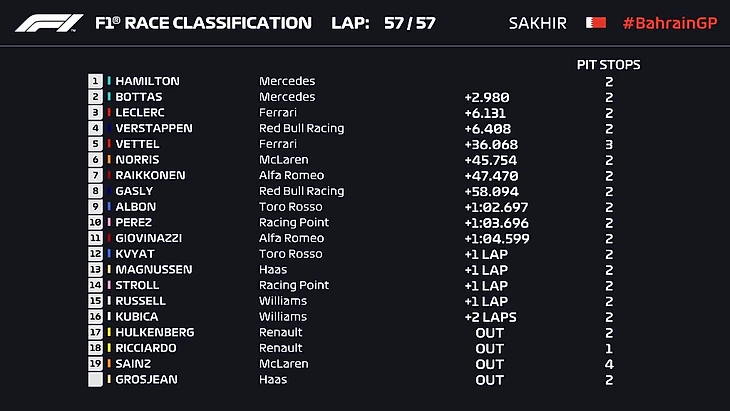730x411 pixels.
Task: Click the position 5 box beside Vettel
Action: tap(96, 144)
